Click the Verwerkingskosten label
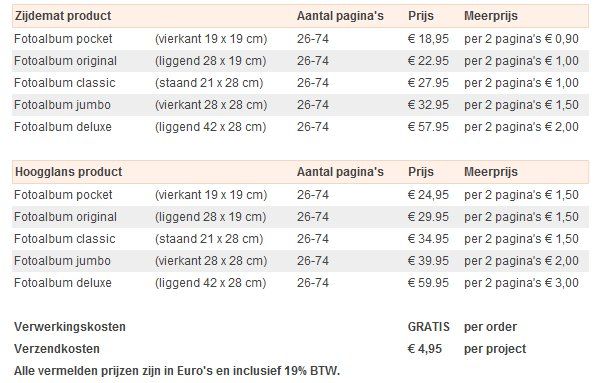598x383 pixels. (70, 327)
